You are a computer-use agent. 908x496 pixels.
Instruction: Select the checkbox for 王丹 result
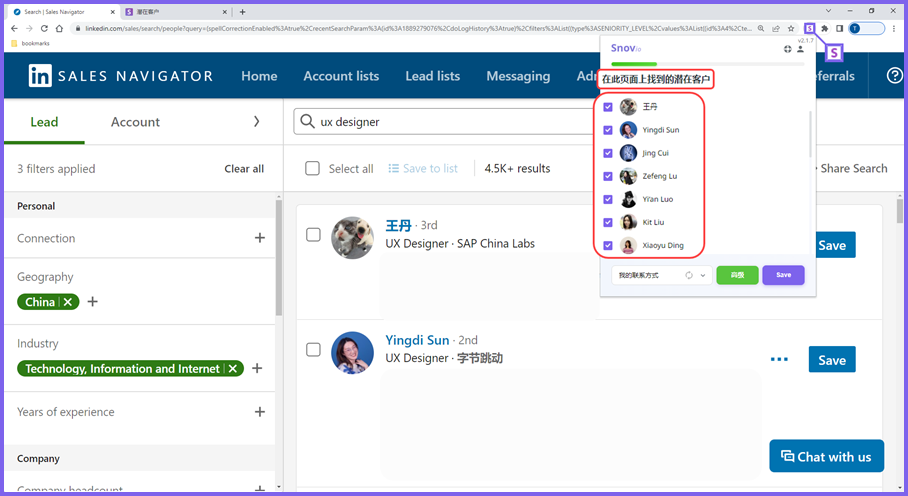313,234
